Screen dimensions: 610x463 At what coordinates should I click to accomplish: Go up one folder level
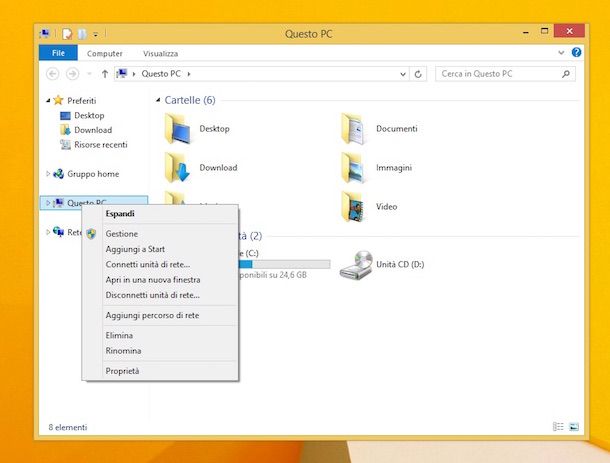(104, 74)
